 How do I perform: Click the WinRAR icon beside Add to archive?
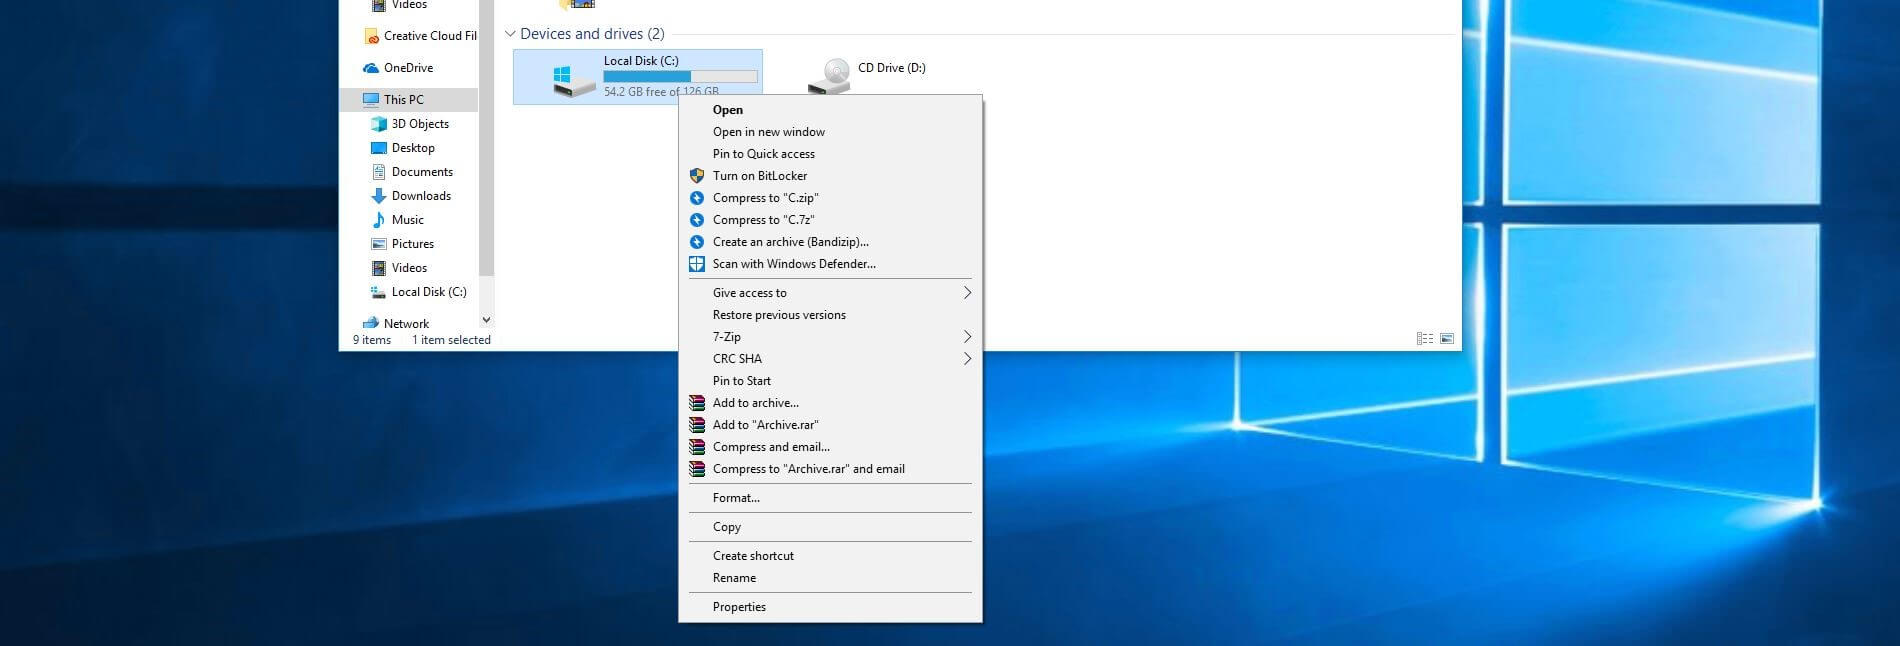(697, 403)
